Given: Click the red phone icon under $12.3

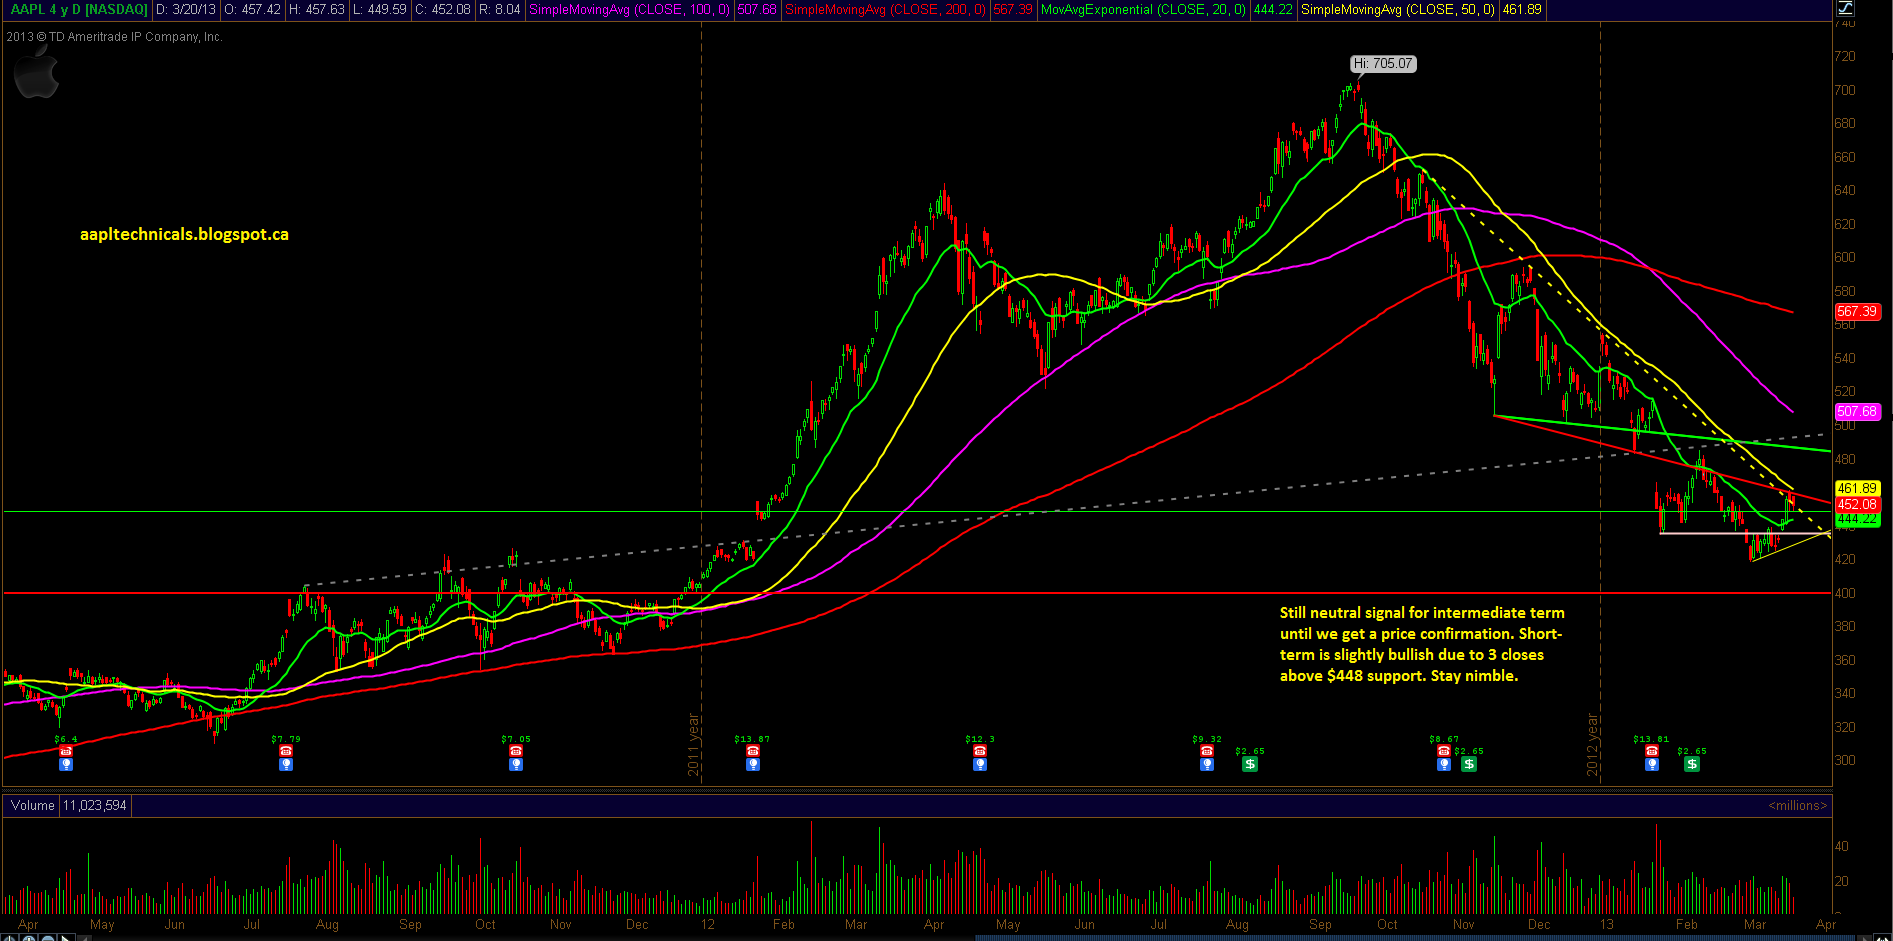Looking at the screenshot, I should coord(980,751).
